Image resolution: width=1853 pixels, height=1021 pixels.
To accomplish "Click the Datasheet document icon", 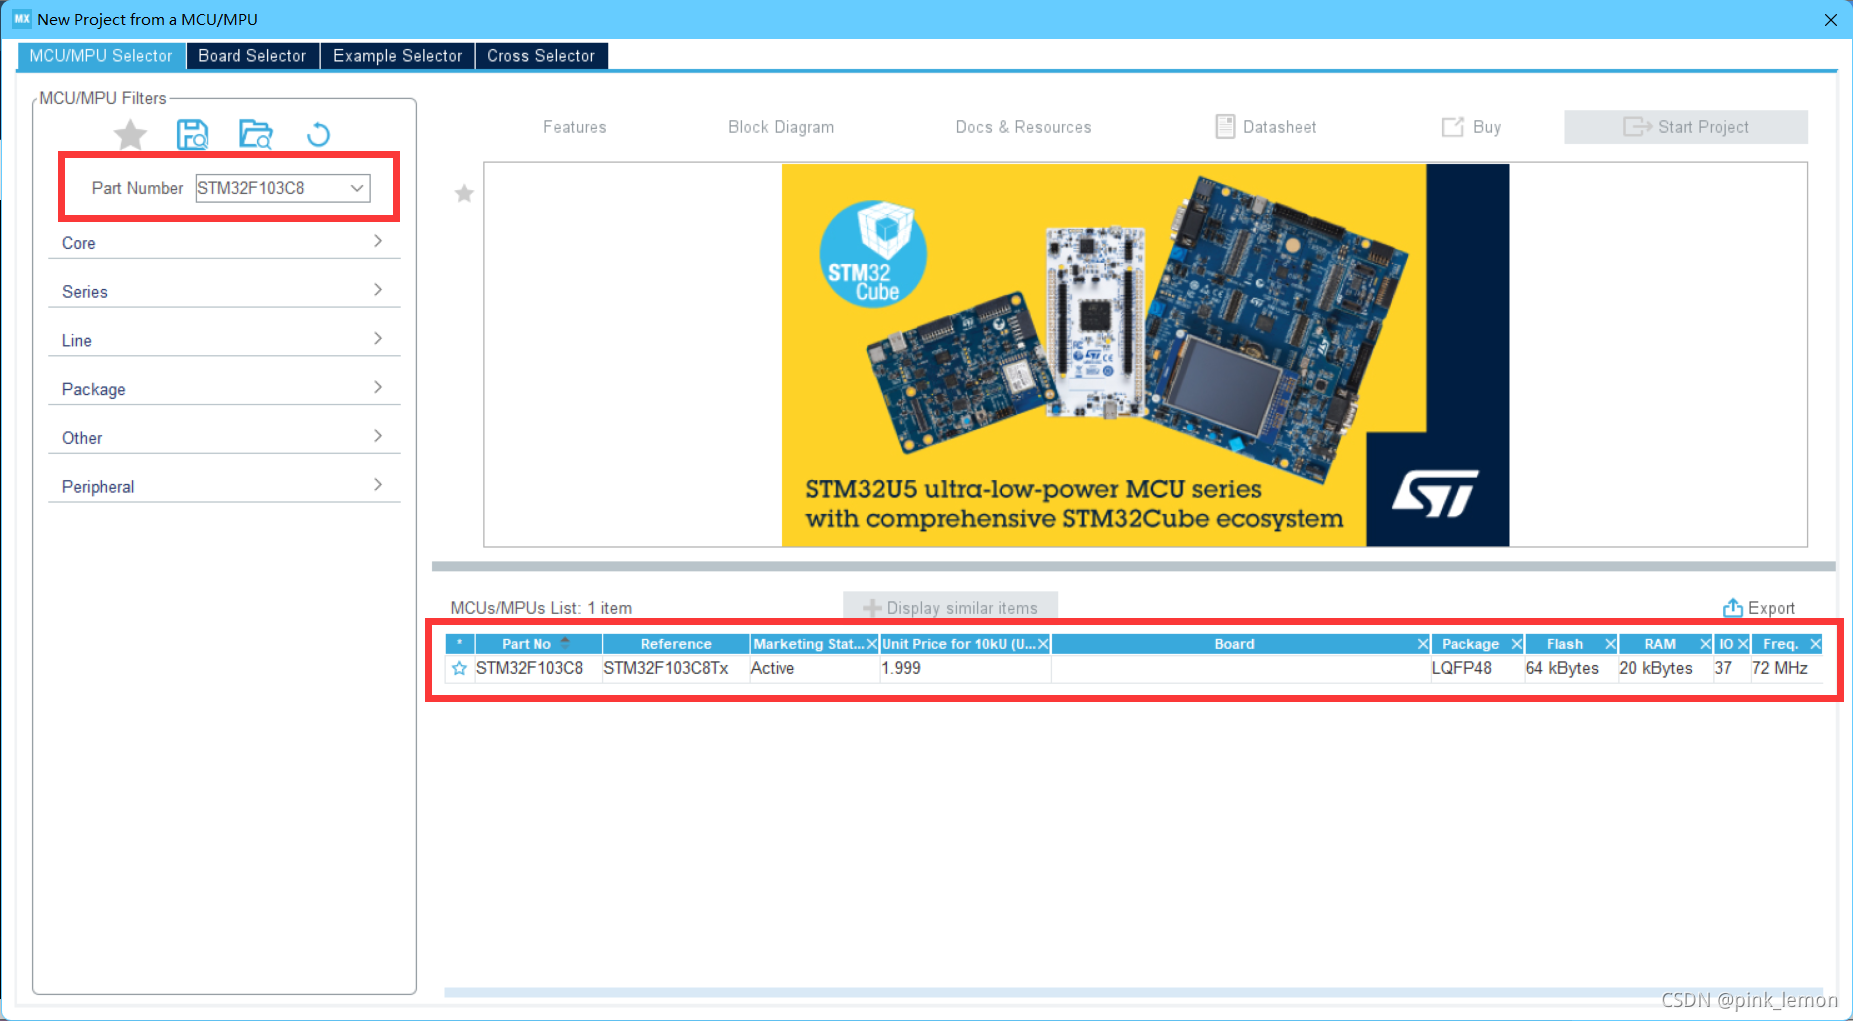I will coord(1225,126).
